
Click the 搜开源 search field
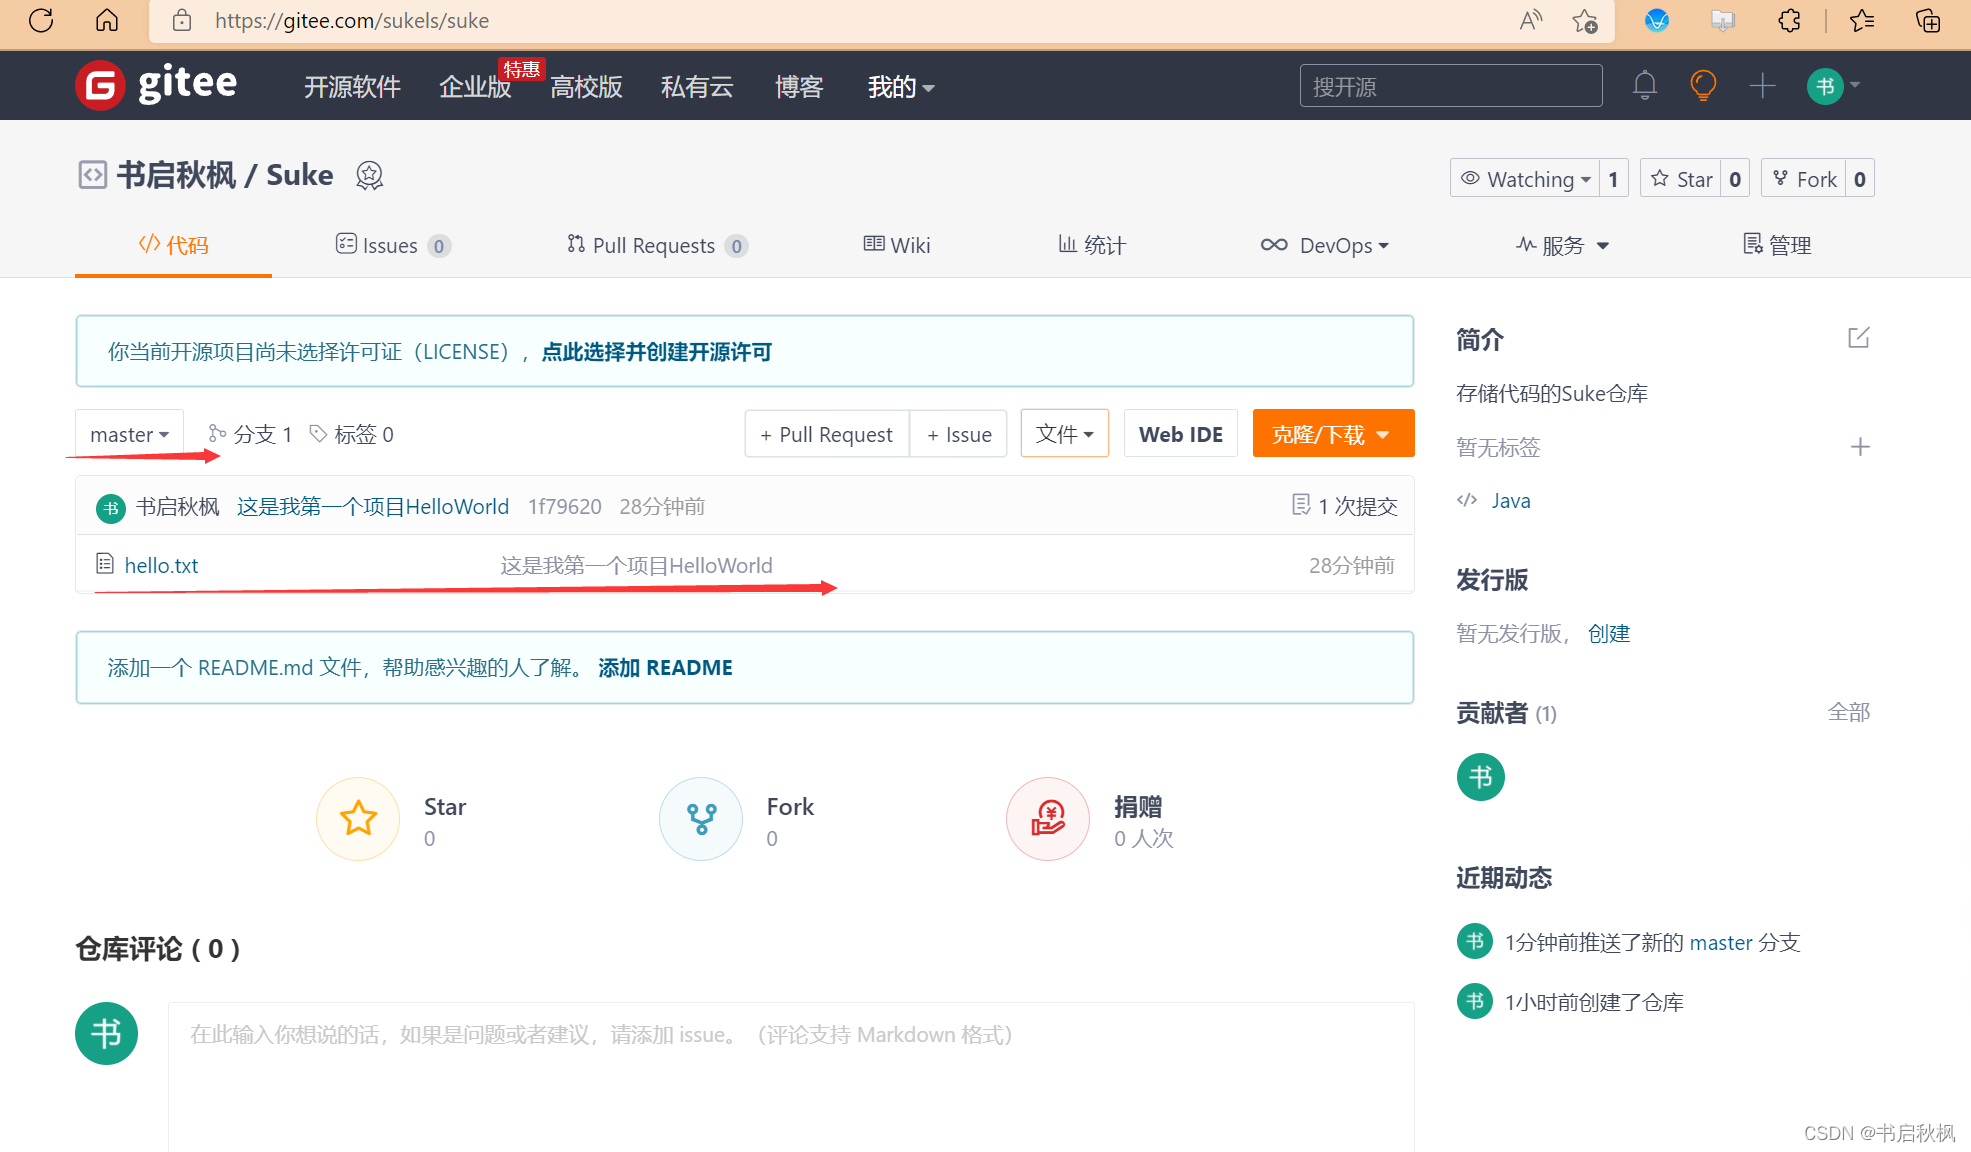[1450, 86]
